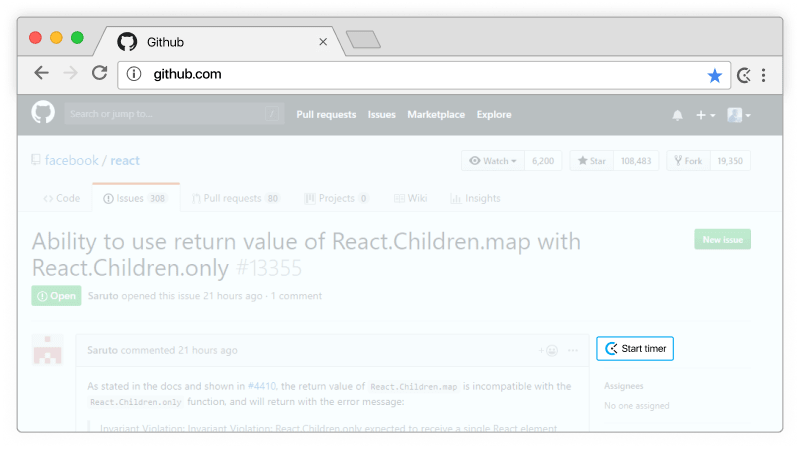Viewport: 800px width, 449px height.
Task: Click the green New issue button
Action: [x=722, y=239]
